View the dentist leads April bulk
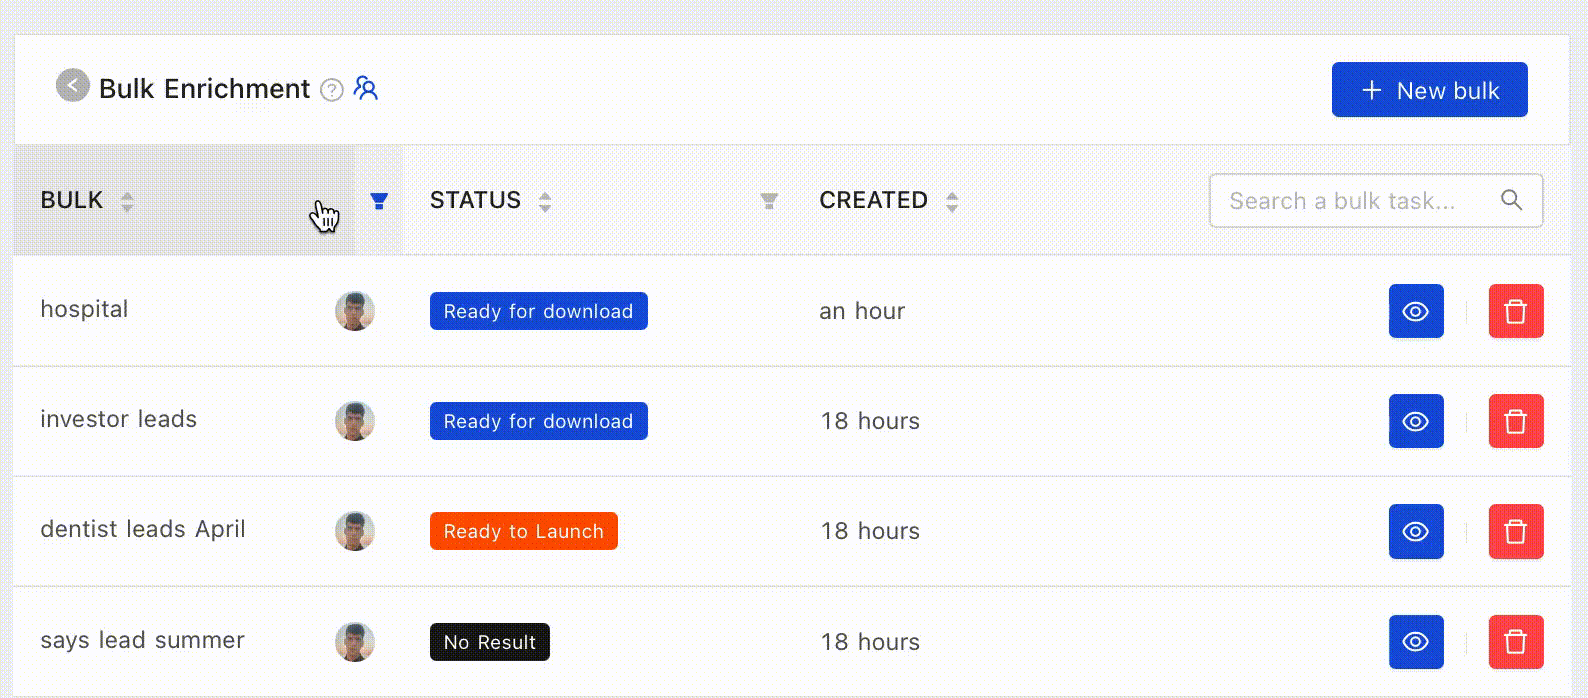1588x698 pixels. click(x=1416, y=531)
